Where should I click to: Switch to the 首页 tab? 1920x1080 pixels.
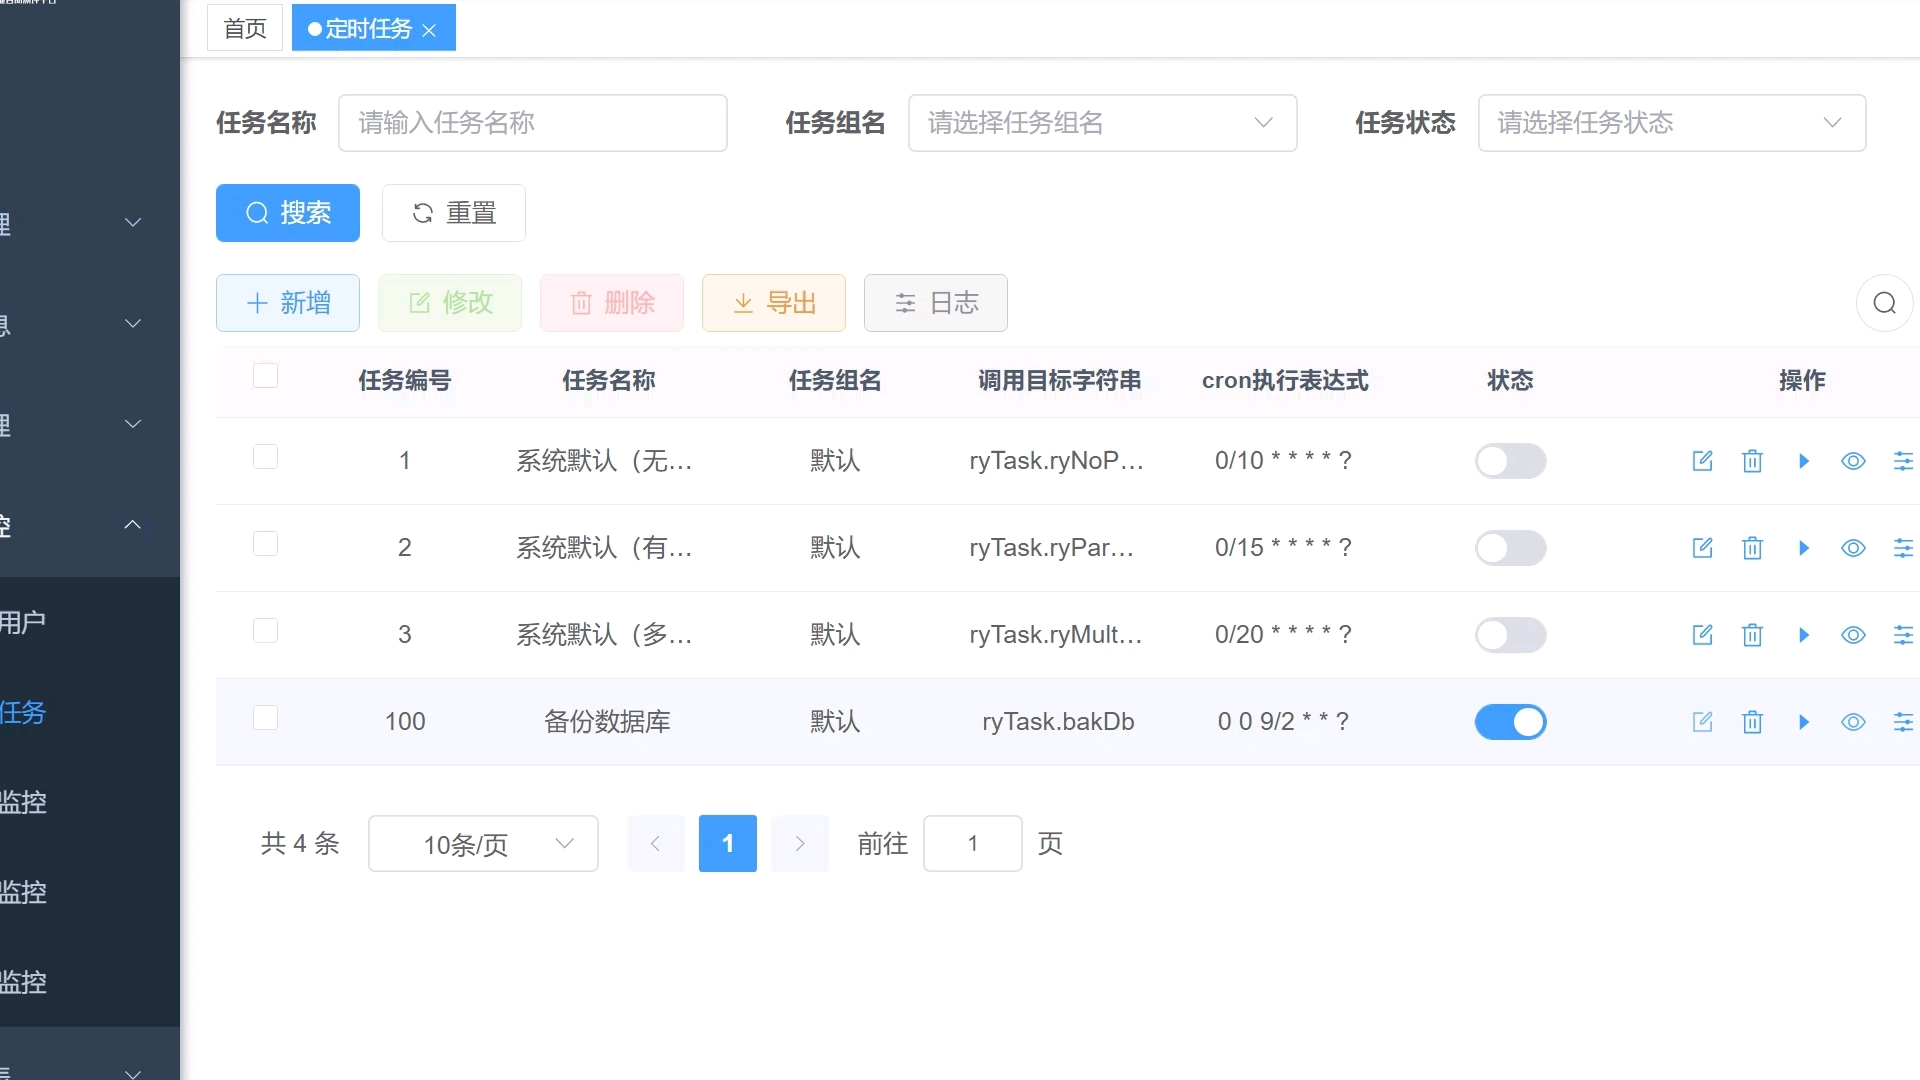[245, 28]
